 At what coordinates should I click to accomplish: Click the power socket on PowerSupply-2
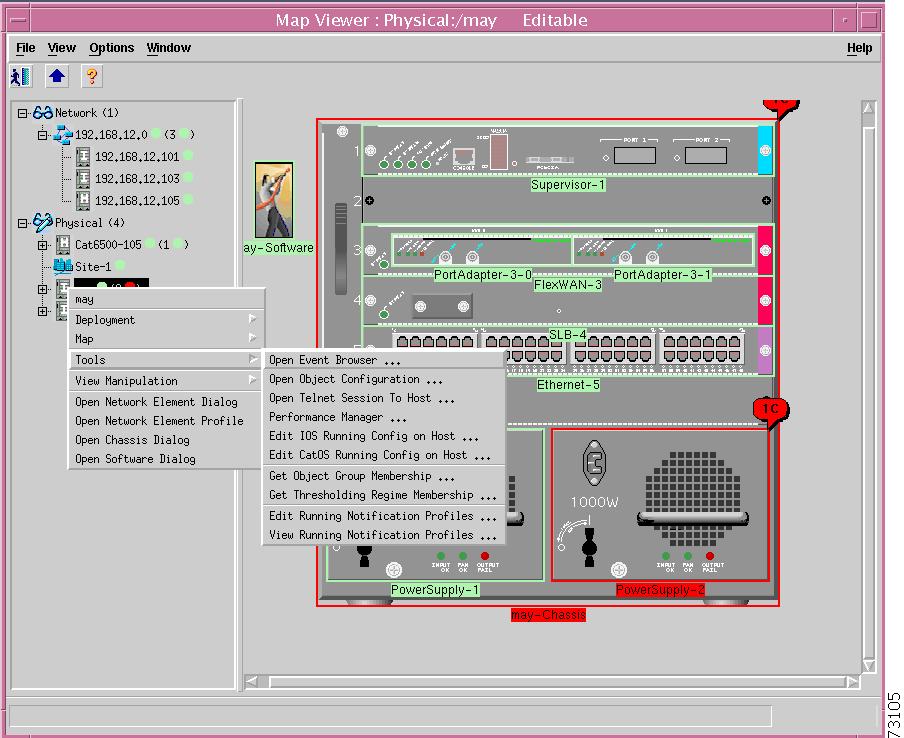click(x=594, y=462)
